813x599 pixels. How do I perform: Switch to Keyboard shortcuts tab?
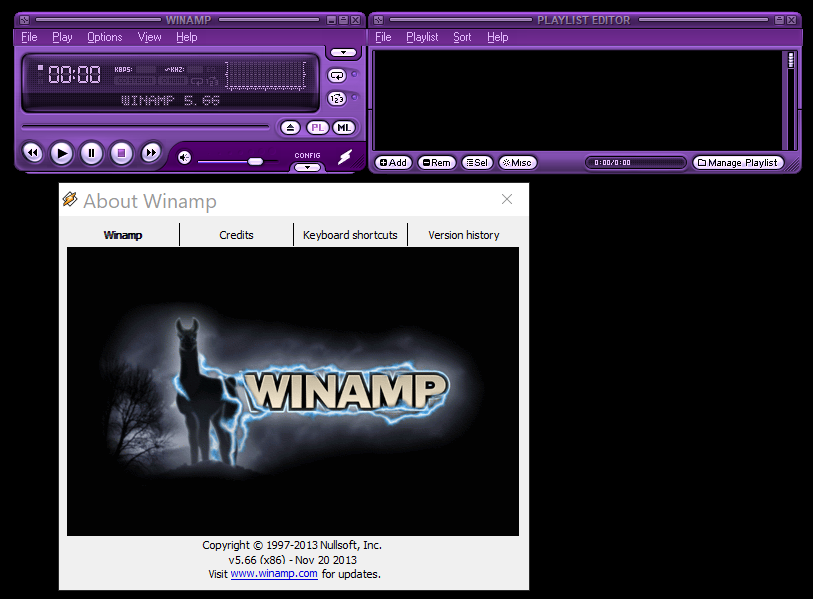(x=351, y=235)
